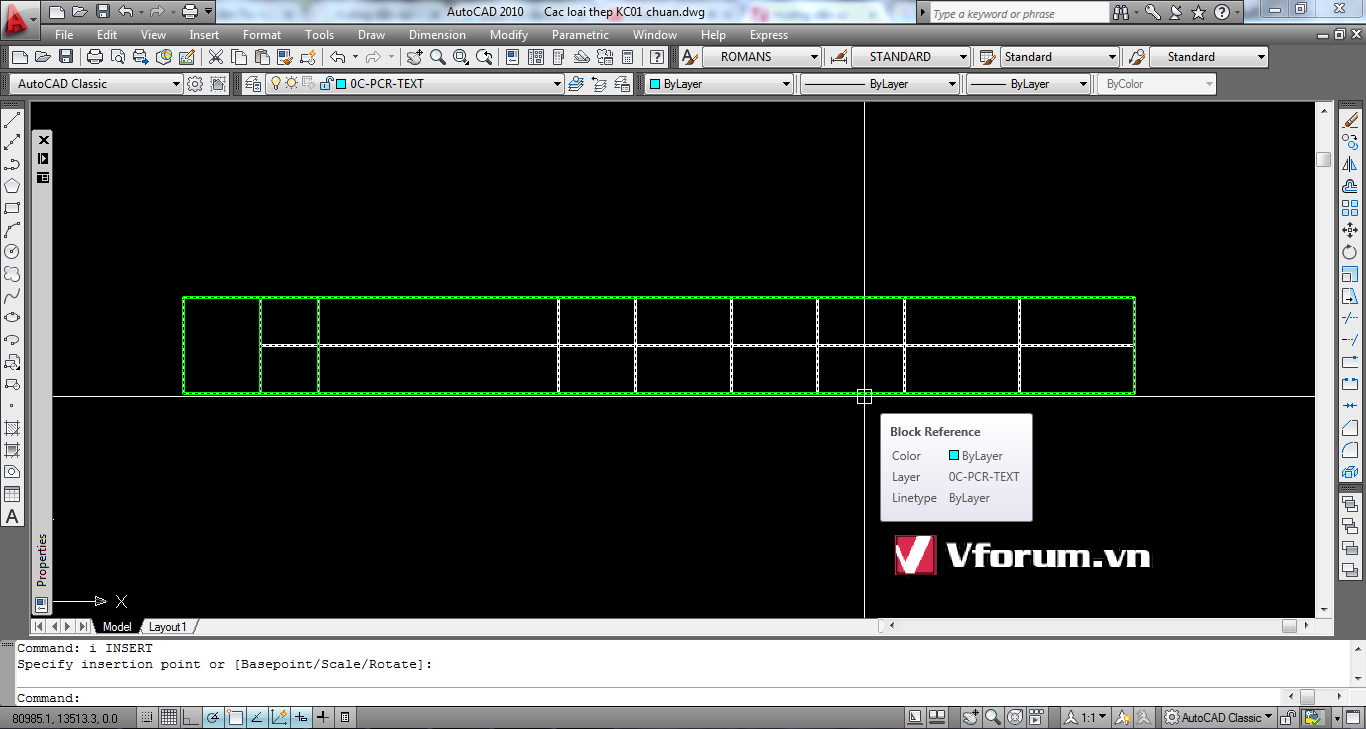
Task: Select the Table tool in Draw toolbar
Action: tap(12, 494)
